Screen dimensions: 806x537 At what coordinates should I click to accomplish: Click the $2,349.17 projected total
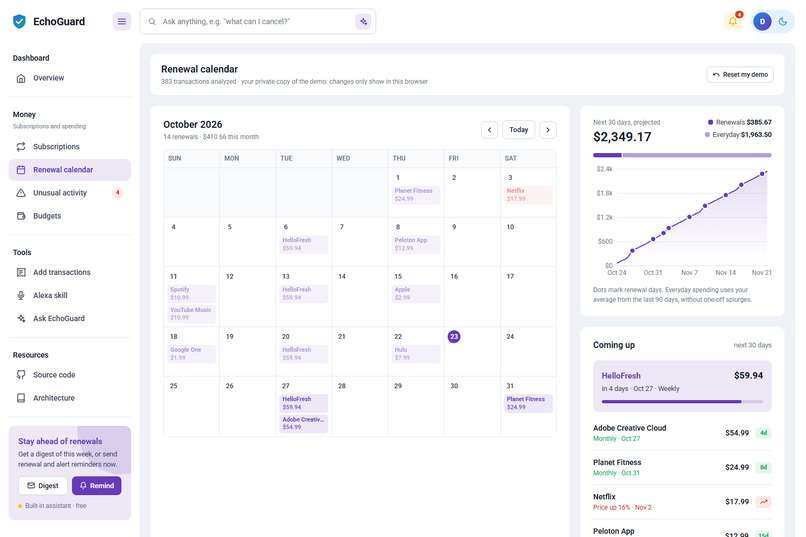tap(622, 137)
